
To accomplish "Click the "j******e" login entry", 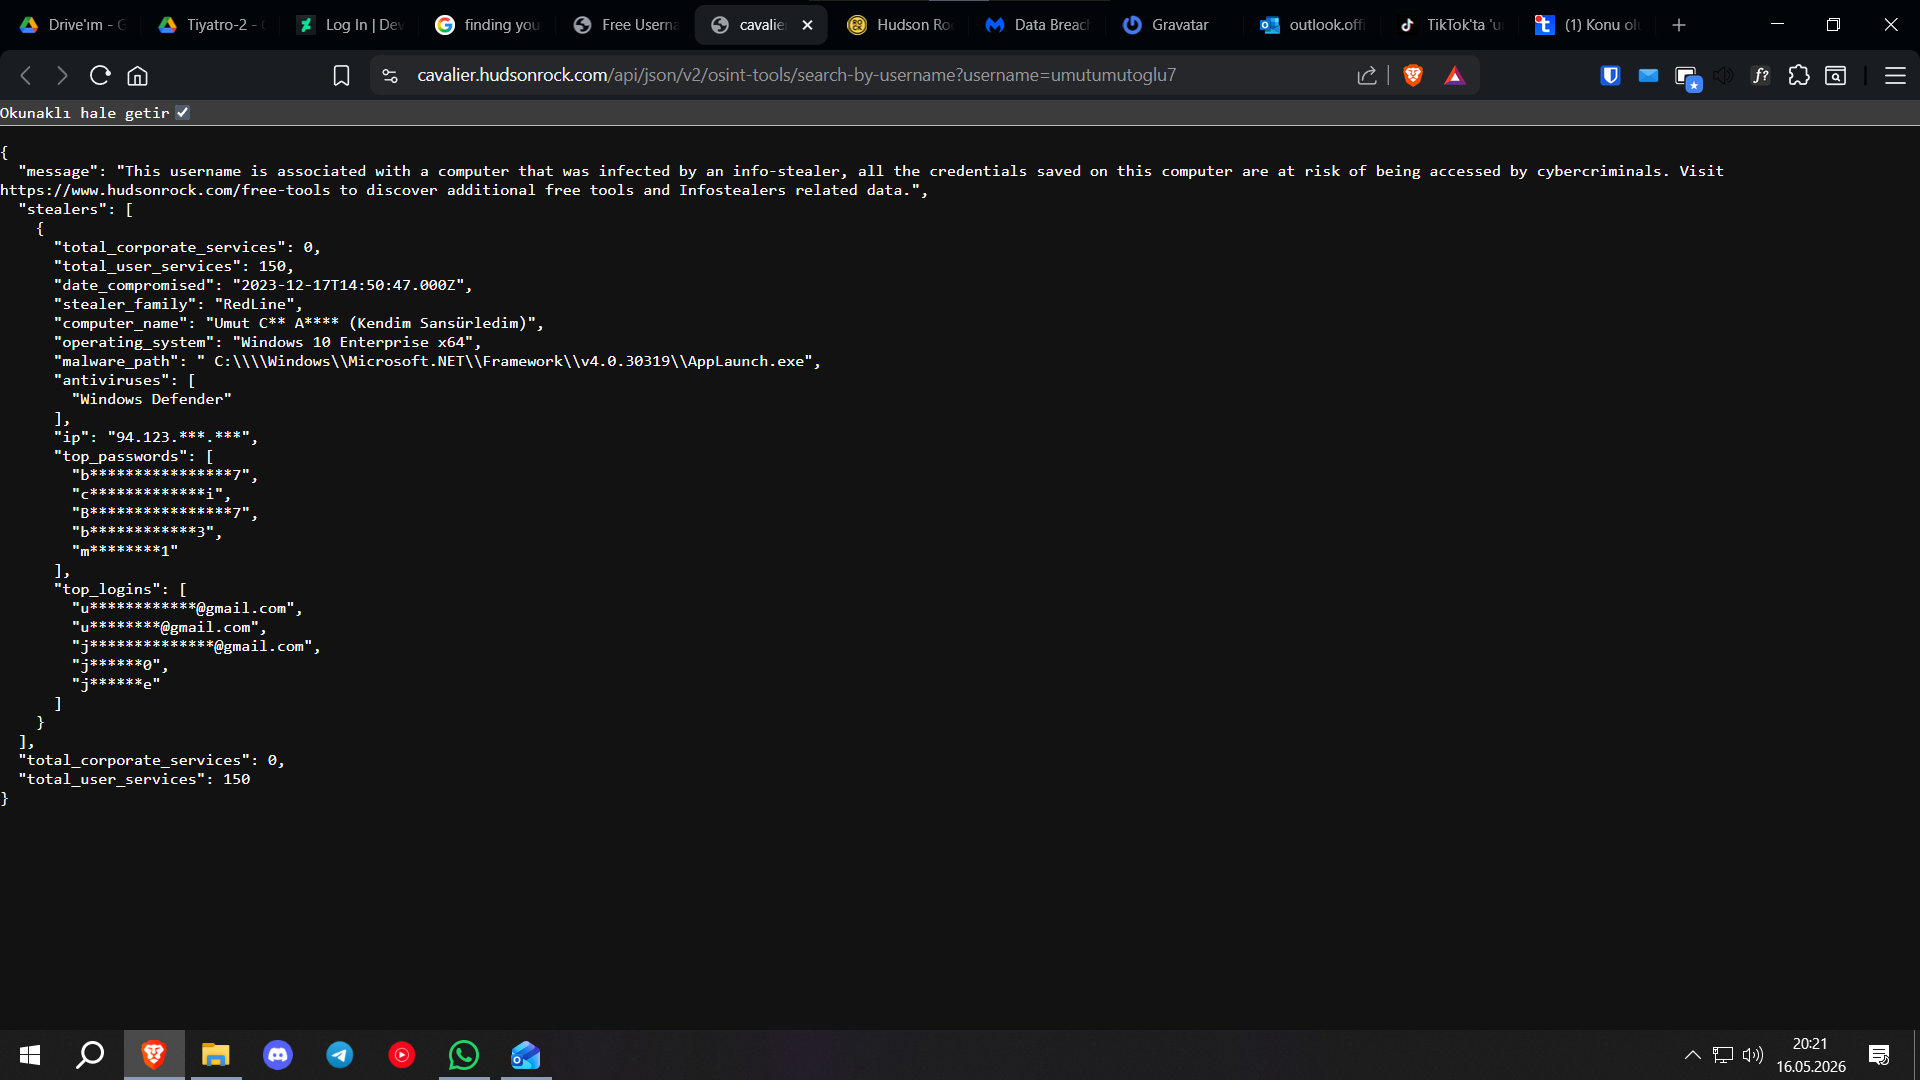I will [116, 684].
